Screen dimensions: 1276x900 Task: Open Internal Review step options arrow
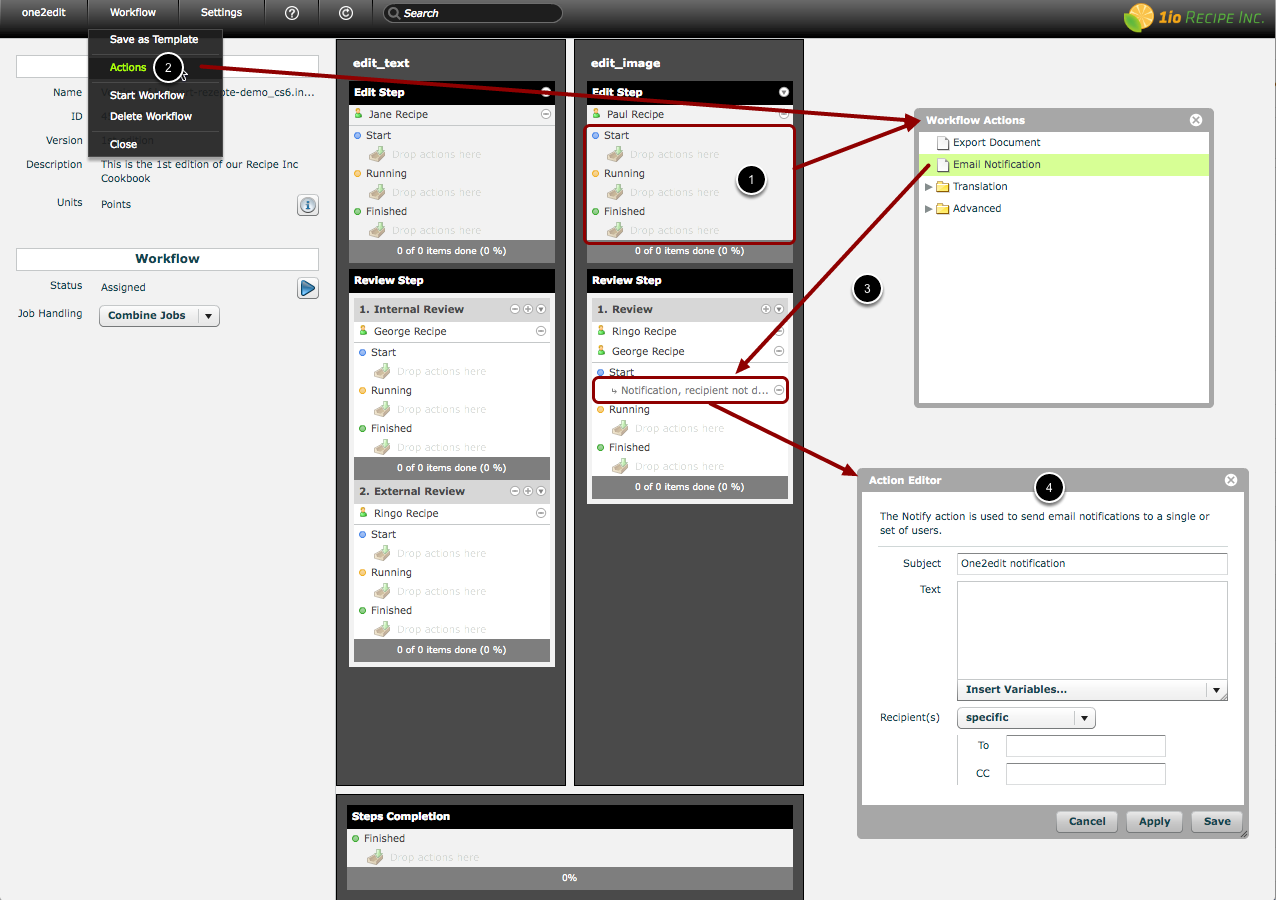541,310
